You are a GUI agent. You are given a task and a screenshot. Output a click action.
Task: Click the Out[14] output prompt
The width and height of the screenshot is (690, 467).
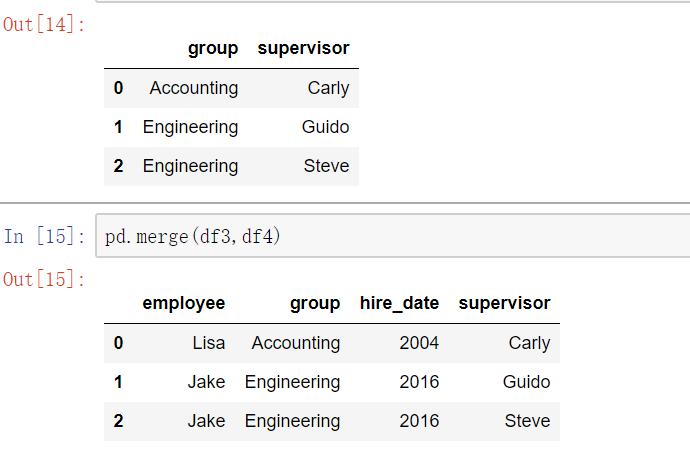coord(44,24)
